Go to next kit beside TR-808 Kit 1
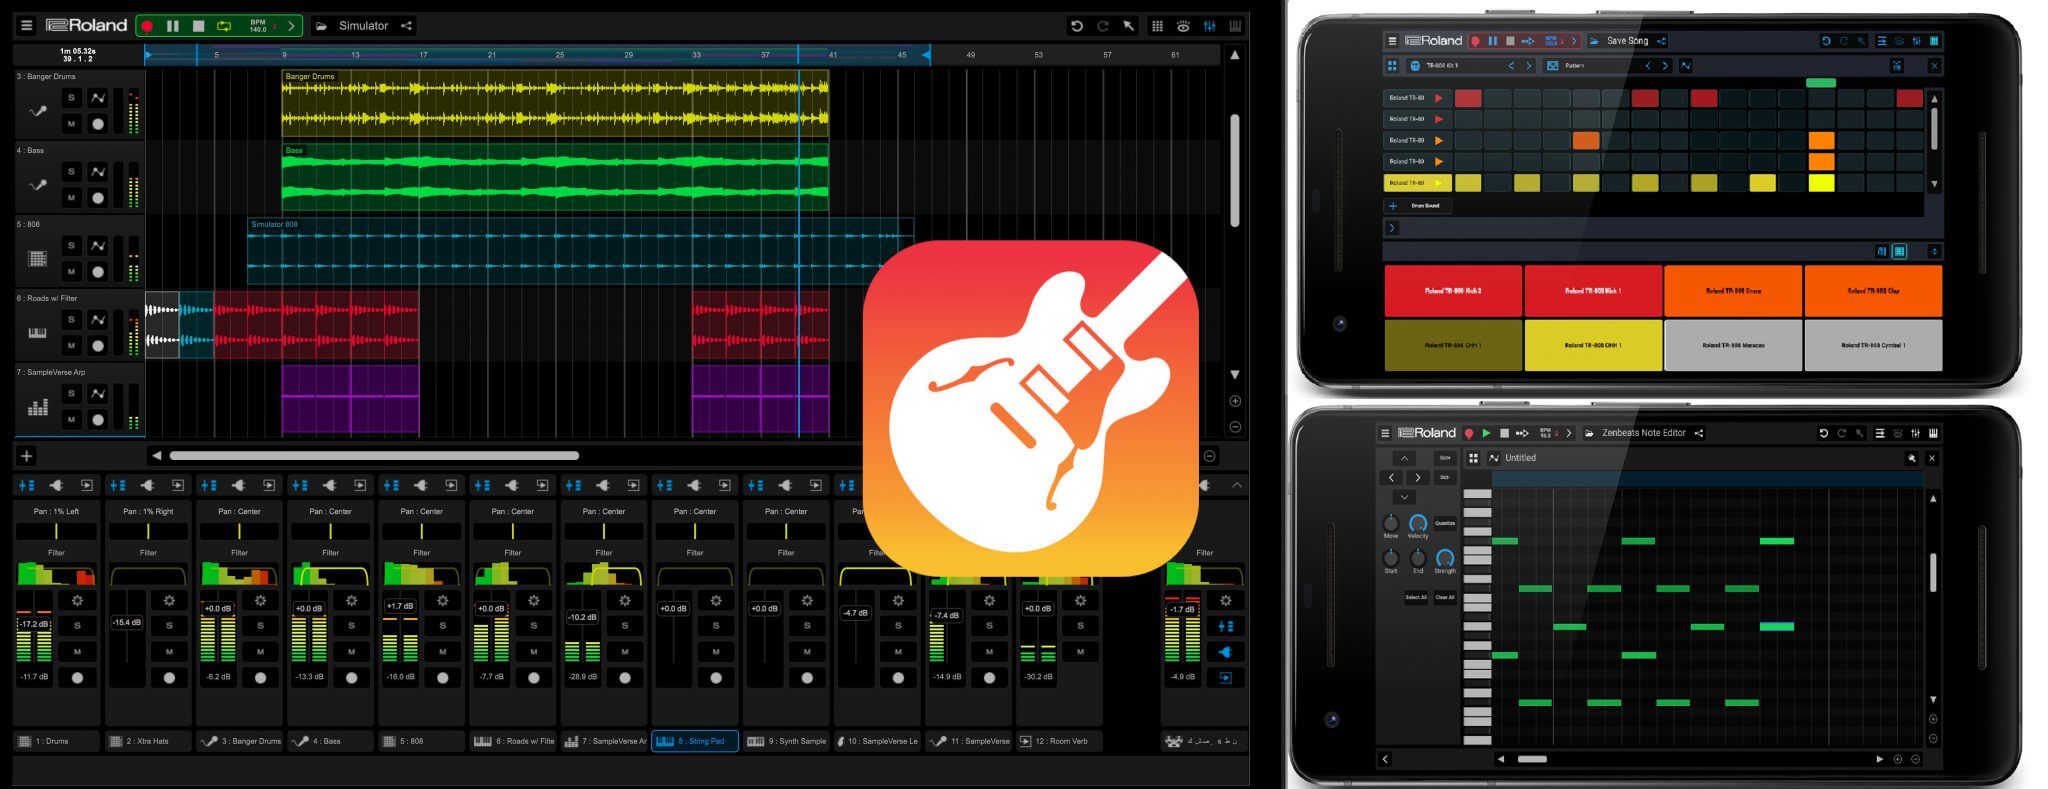Image resolution: width=2048 pixels, height=789 pixels. [1528, 66]
